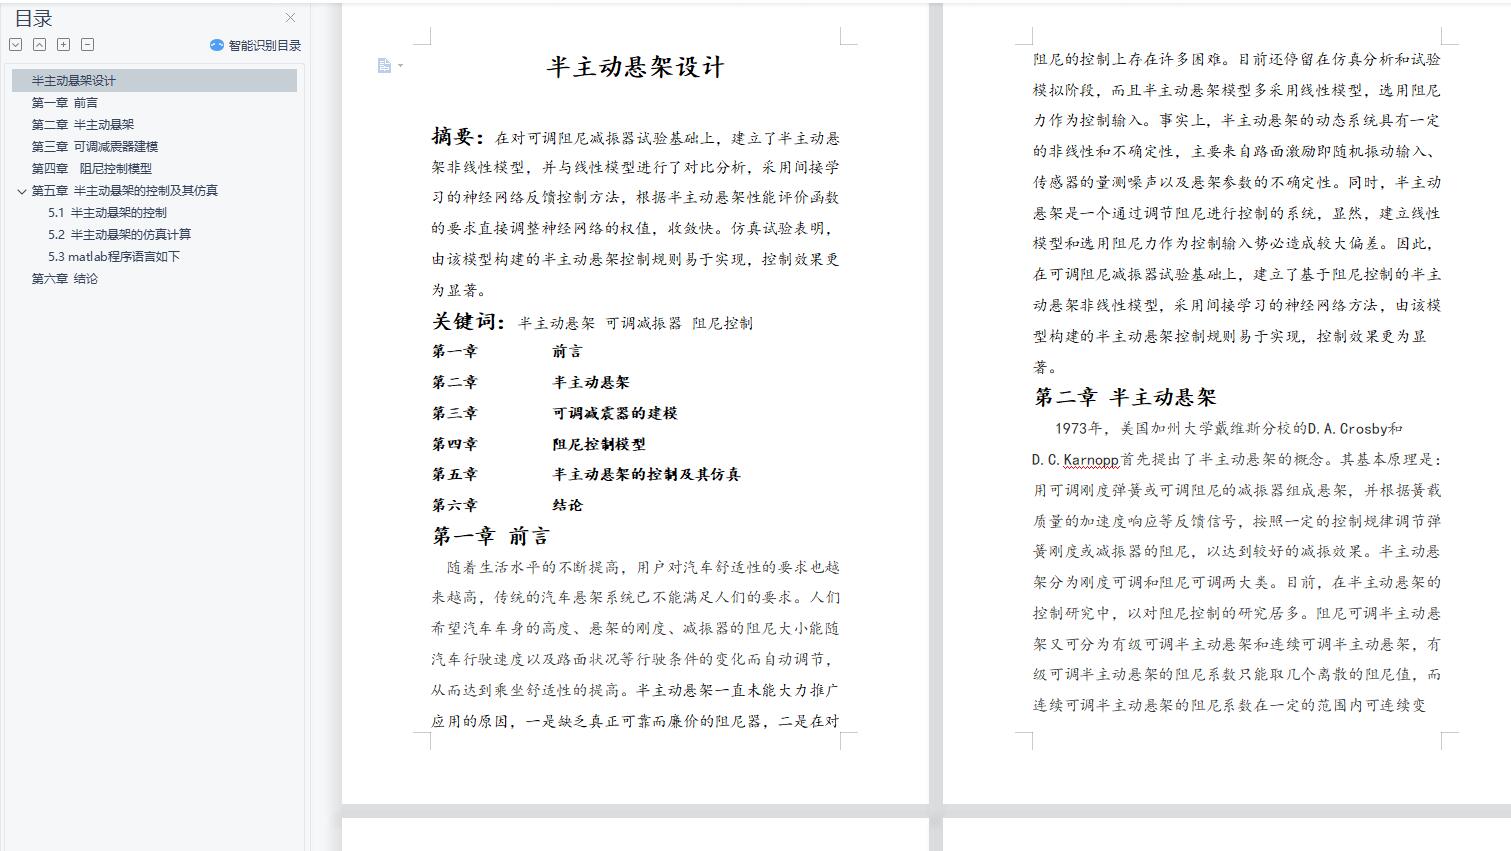Navigate to 5.1 半主动悬架的控制
Screen dimensions: 1511x851
pos(107,213)
